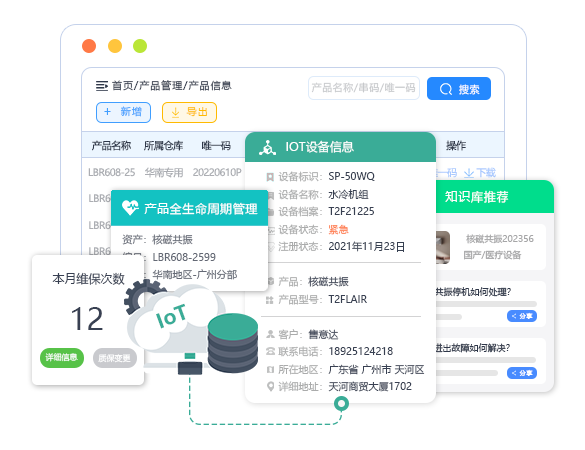The image size is (585, 450).
Task: Click the yellow window dot
Action: click(115, 46)
